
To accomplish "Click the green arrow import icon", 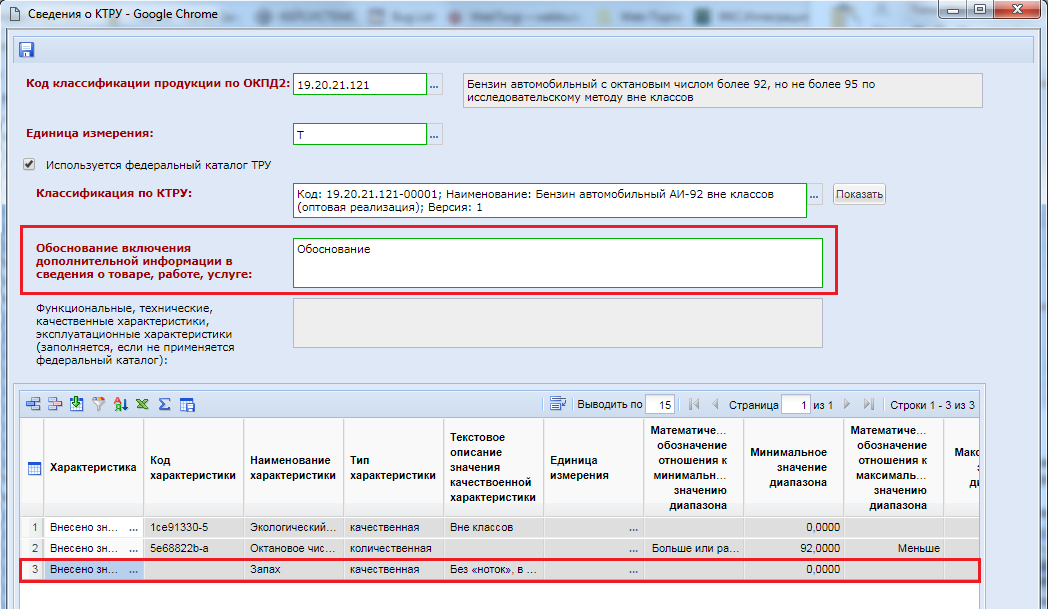I will click(76, 404).
